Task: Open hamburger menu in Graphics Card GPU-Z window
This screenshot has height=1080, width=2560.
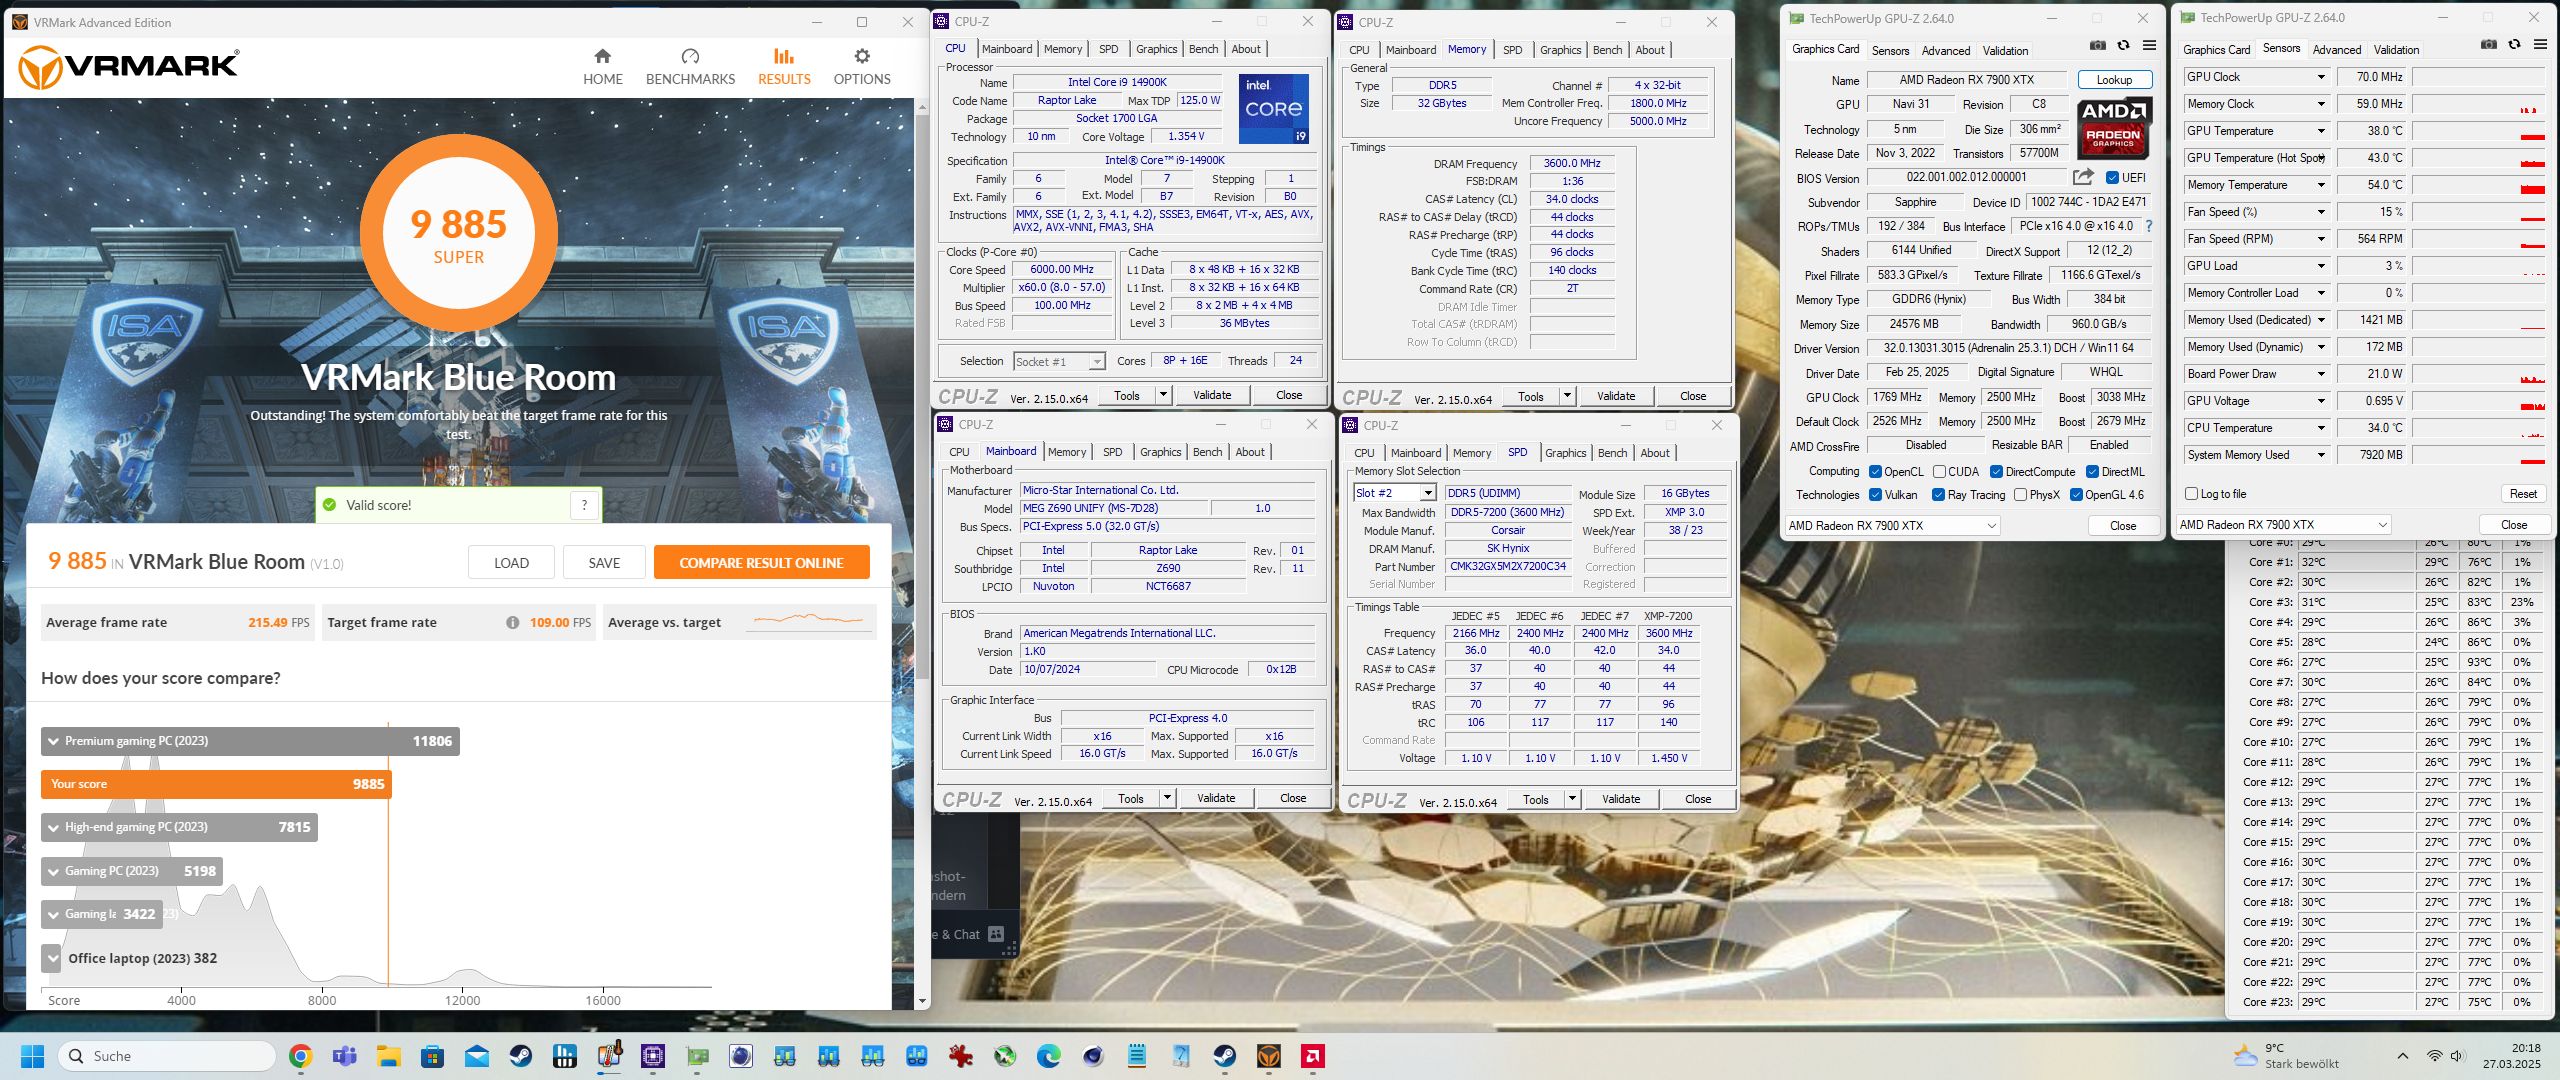Action: click(2149, 45)
